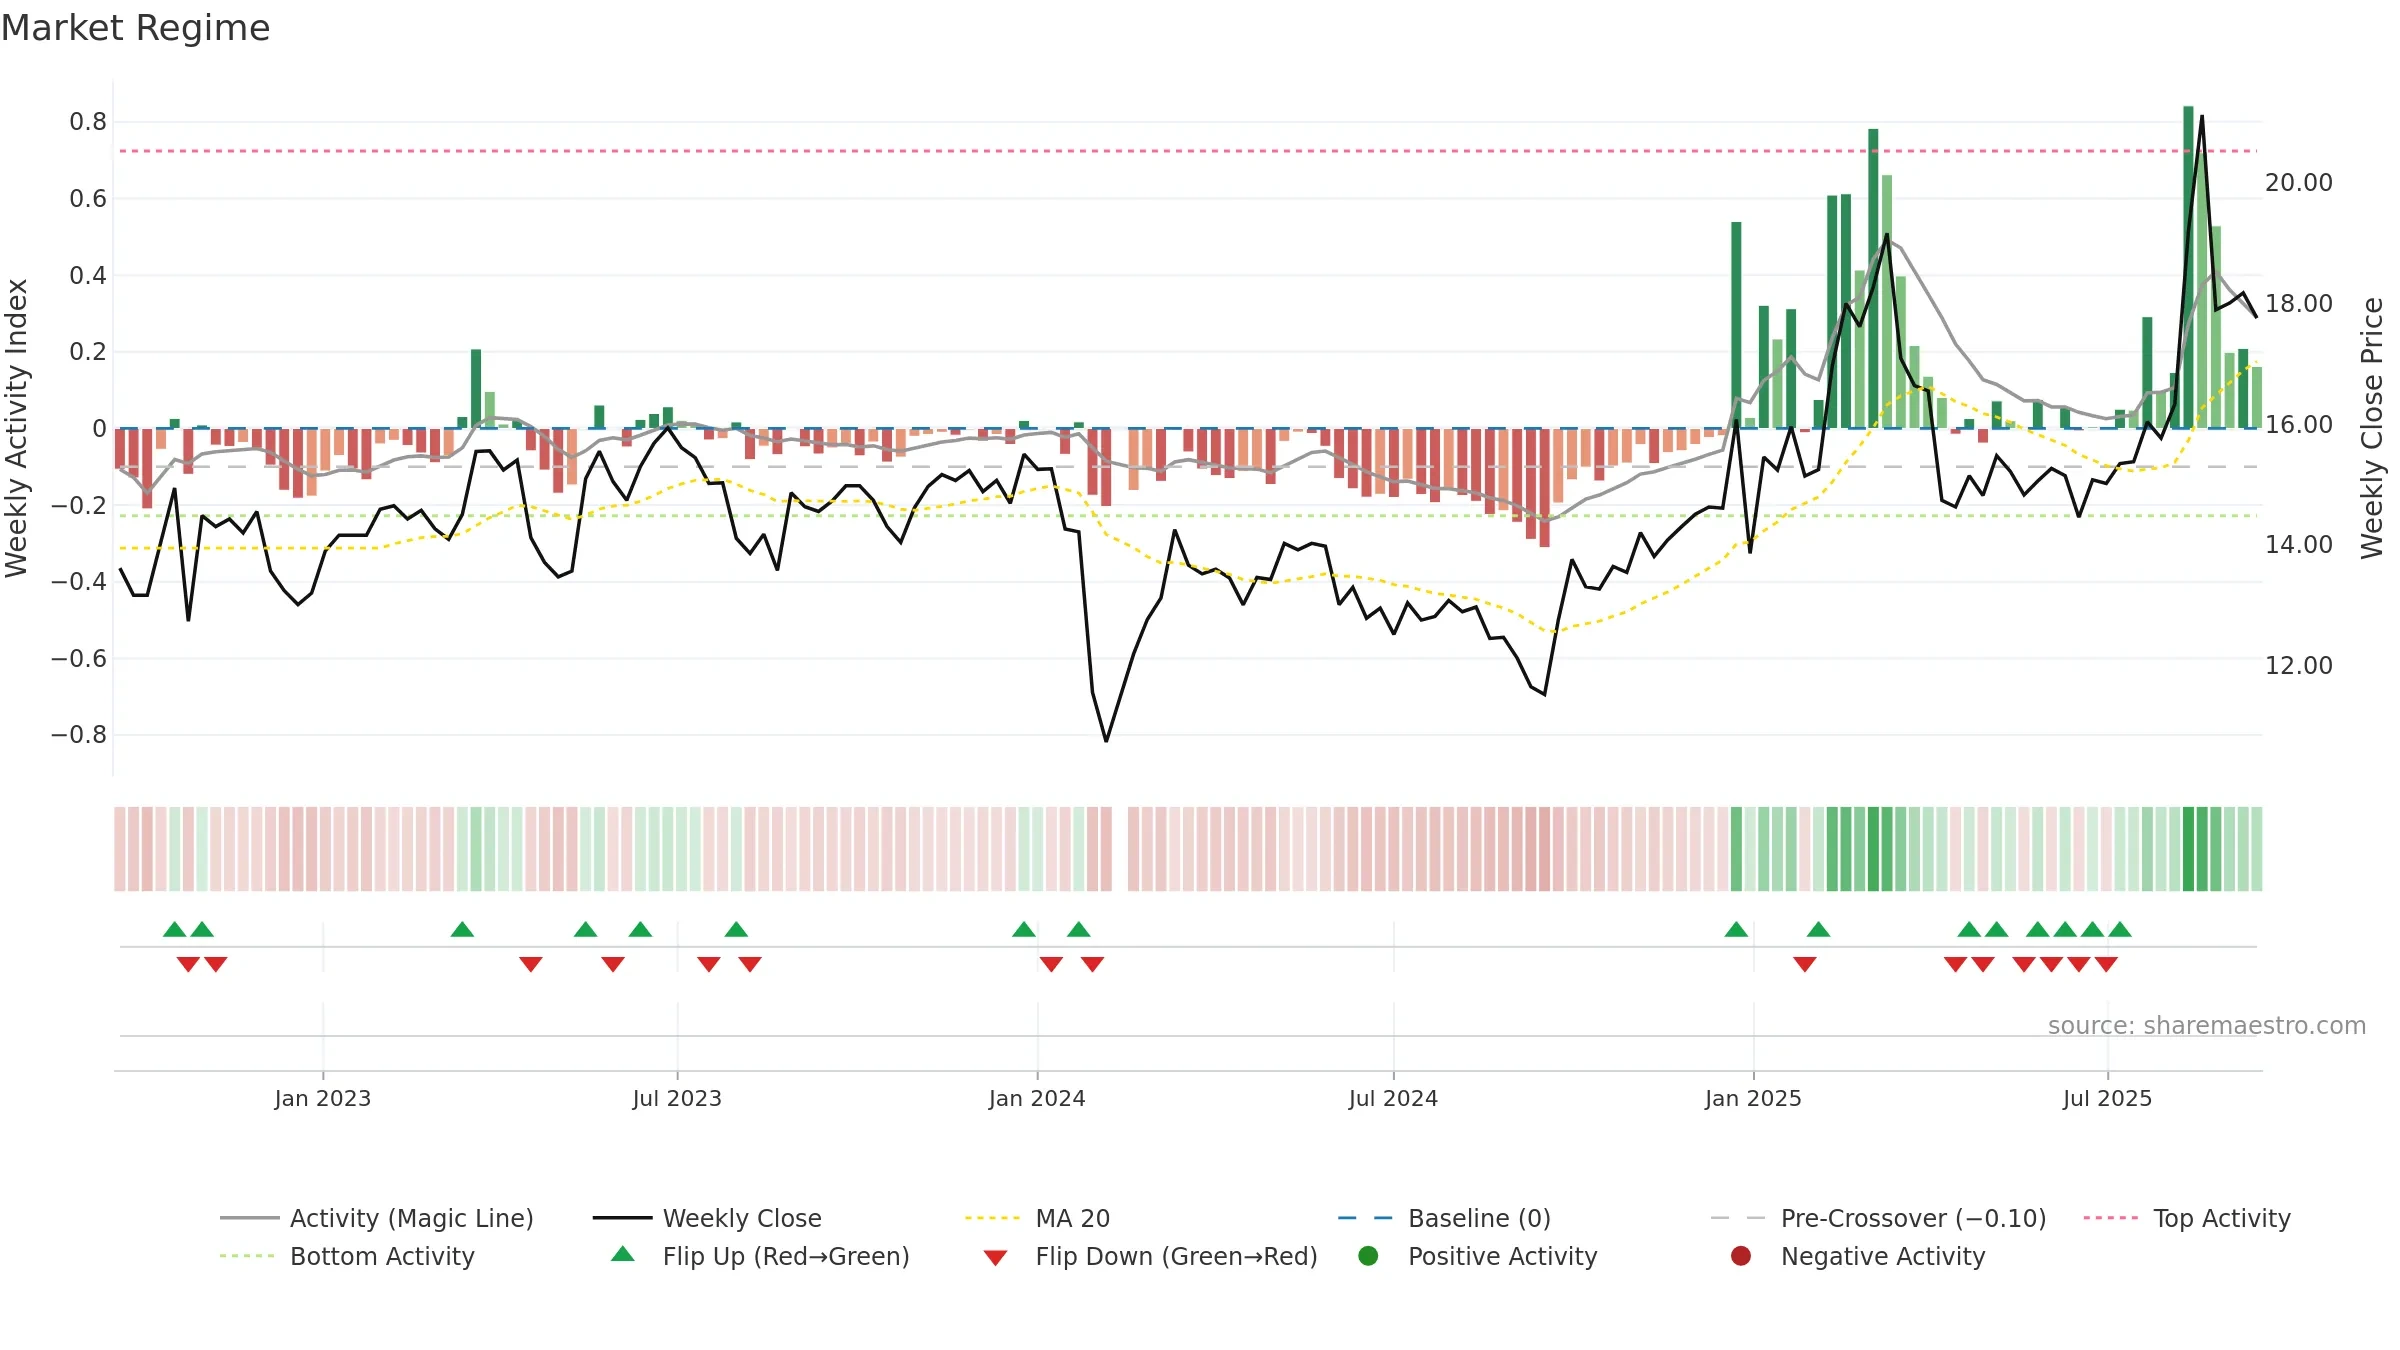Image resolution: width=2400 pixels, height=1350 pixels.
Task: Click the dark red Negative Activity circle icon
Action: click(x=1741, y=1256)
